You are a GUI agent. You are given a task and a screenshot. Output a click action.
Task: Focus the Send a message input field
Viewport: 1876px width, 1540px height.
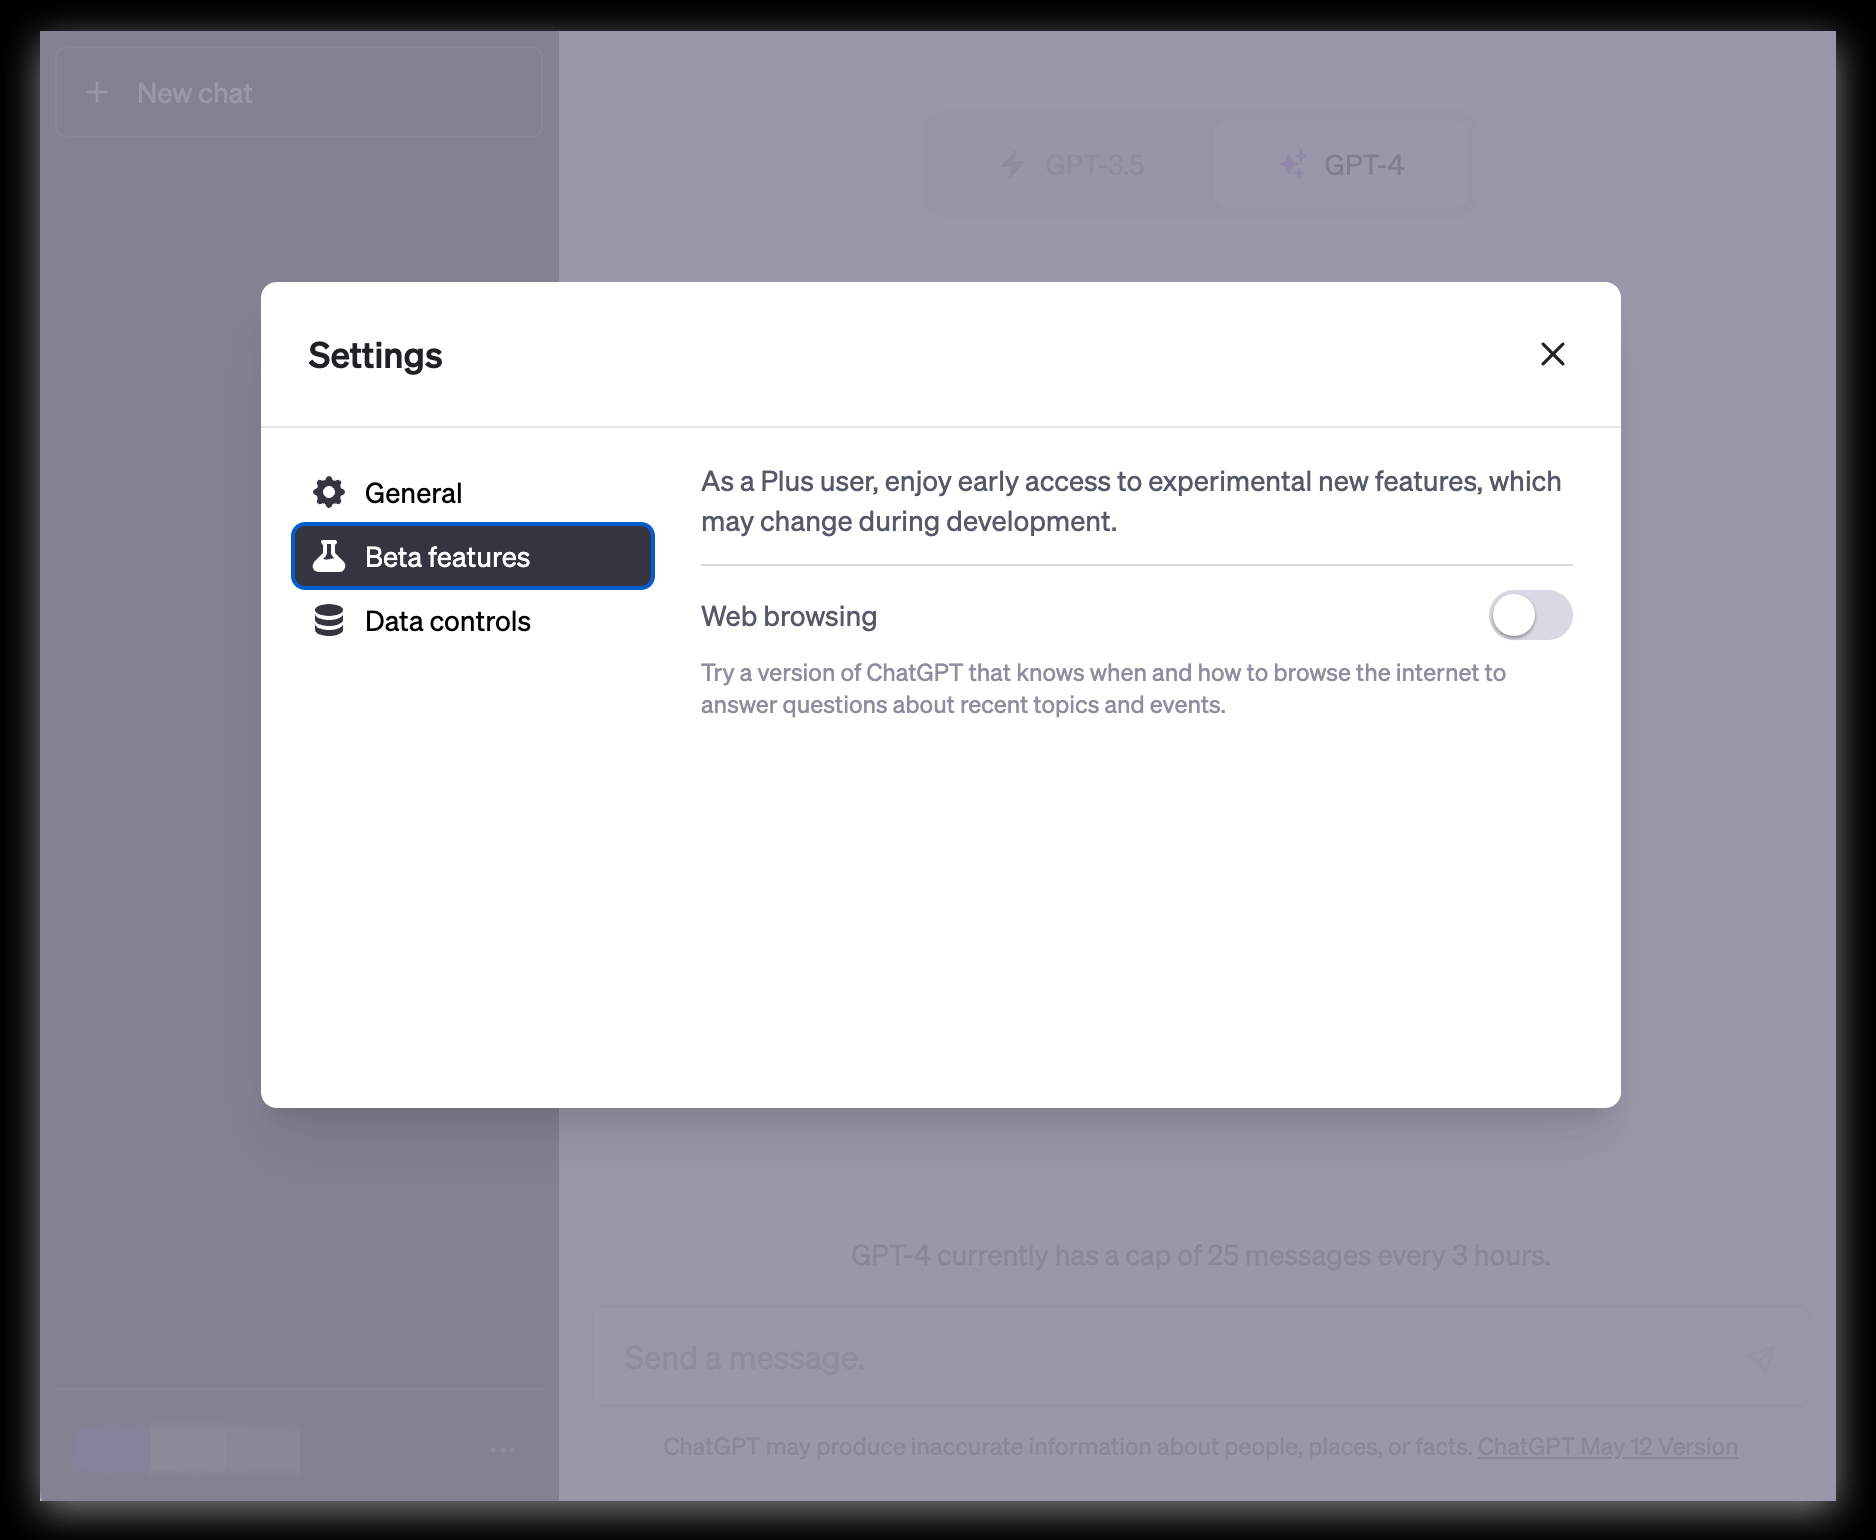coord(1201,1358)
